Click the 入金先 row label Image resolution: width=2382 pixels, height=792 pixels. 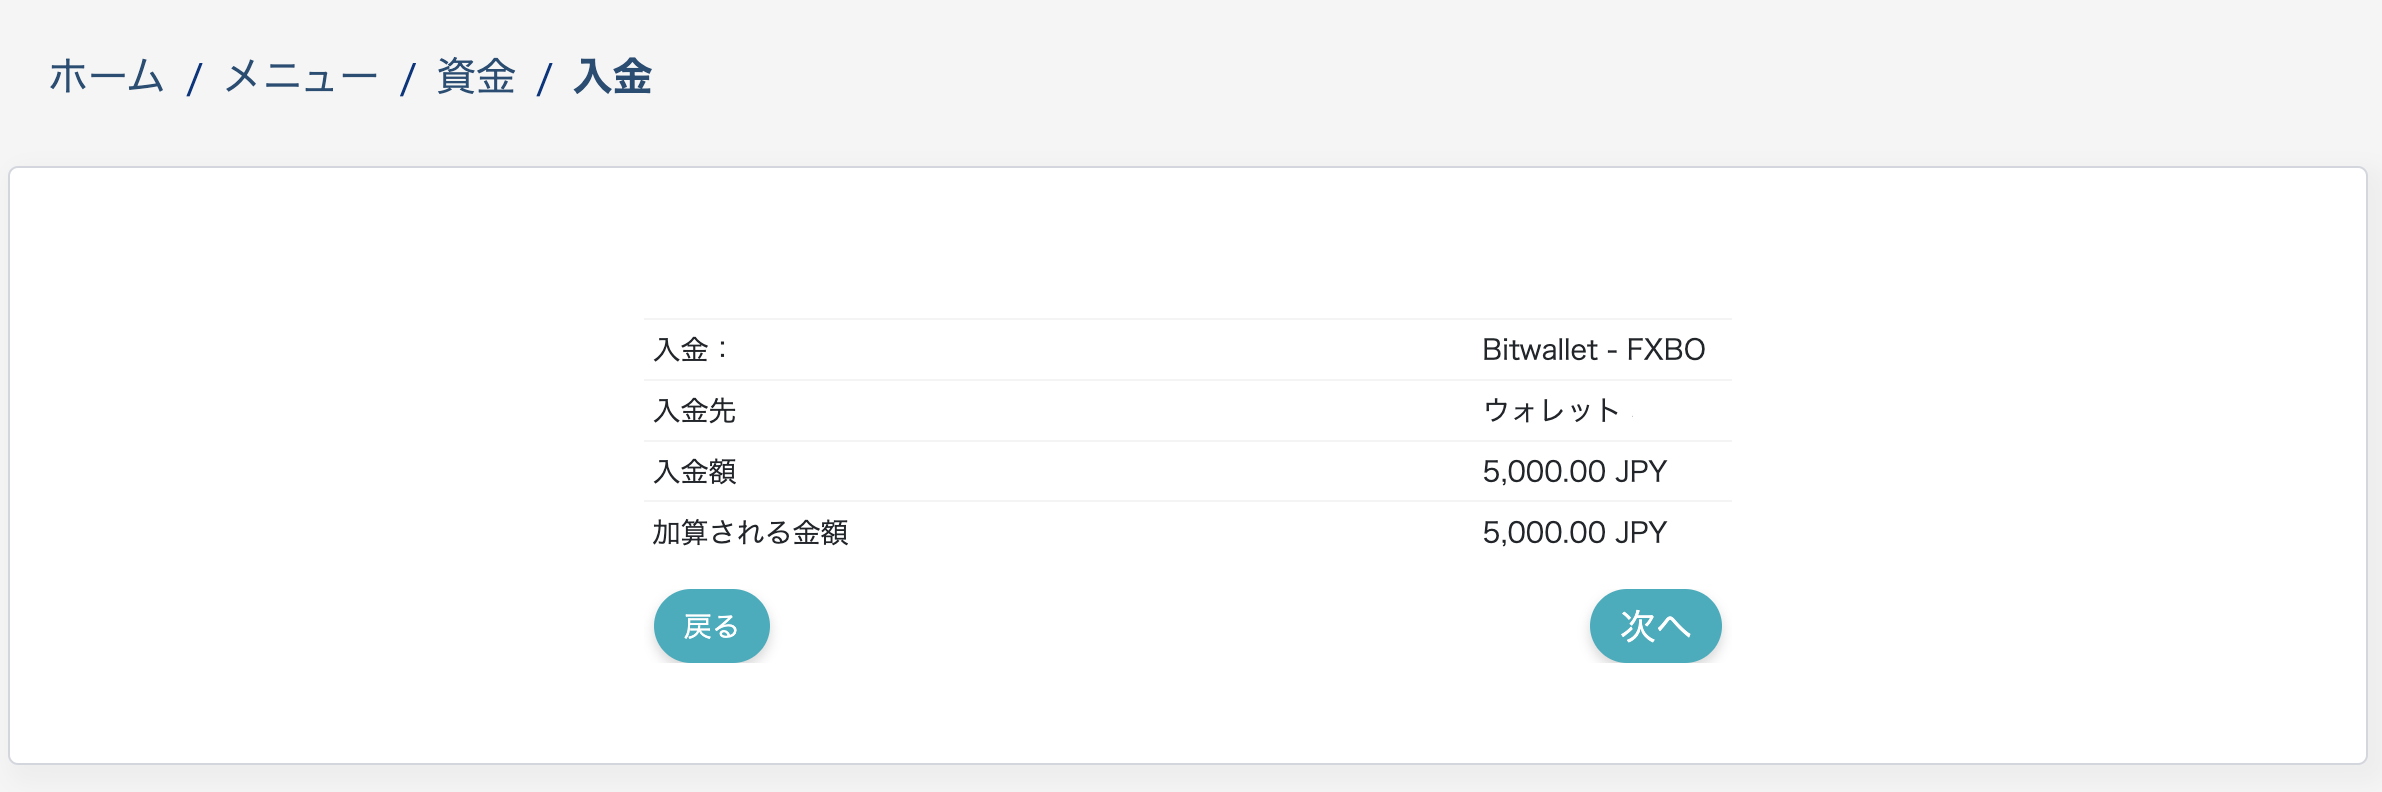point(694,411)
